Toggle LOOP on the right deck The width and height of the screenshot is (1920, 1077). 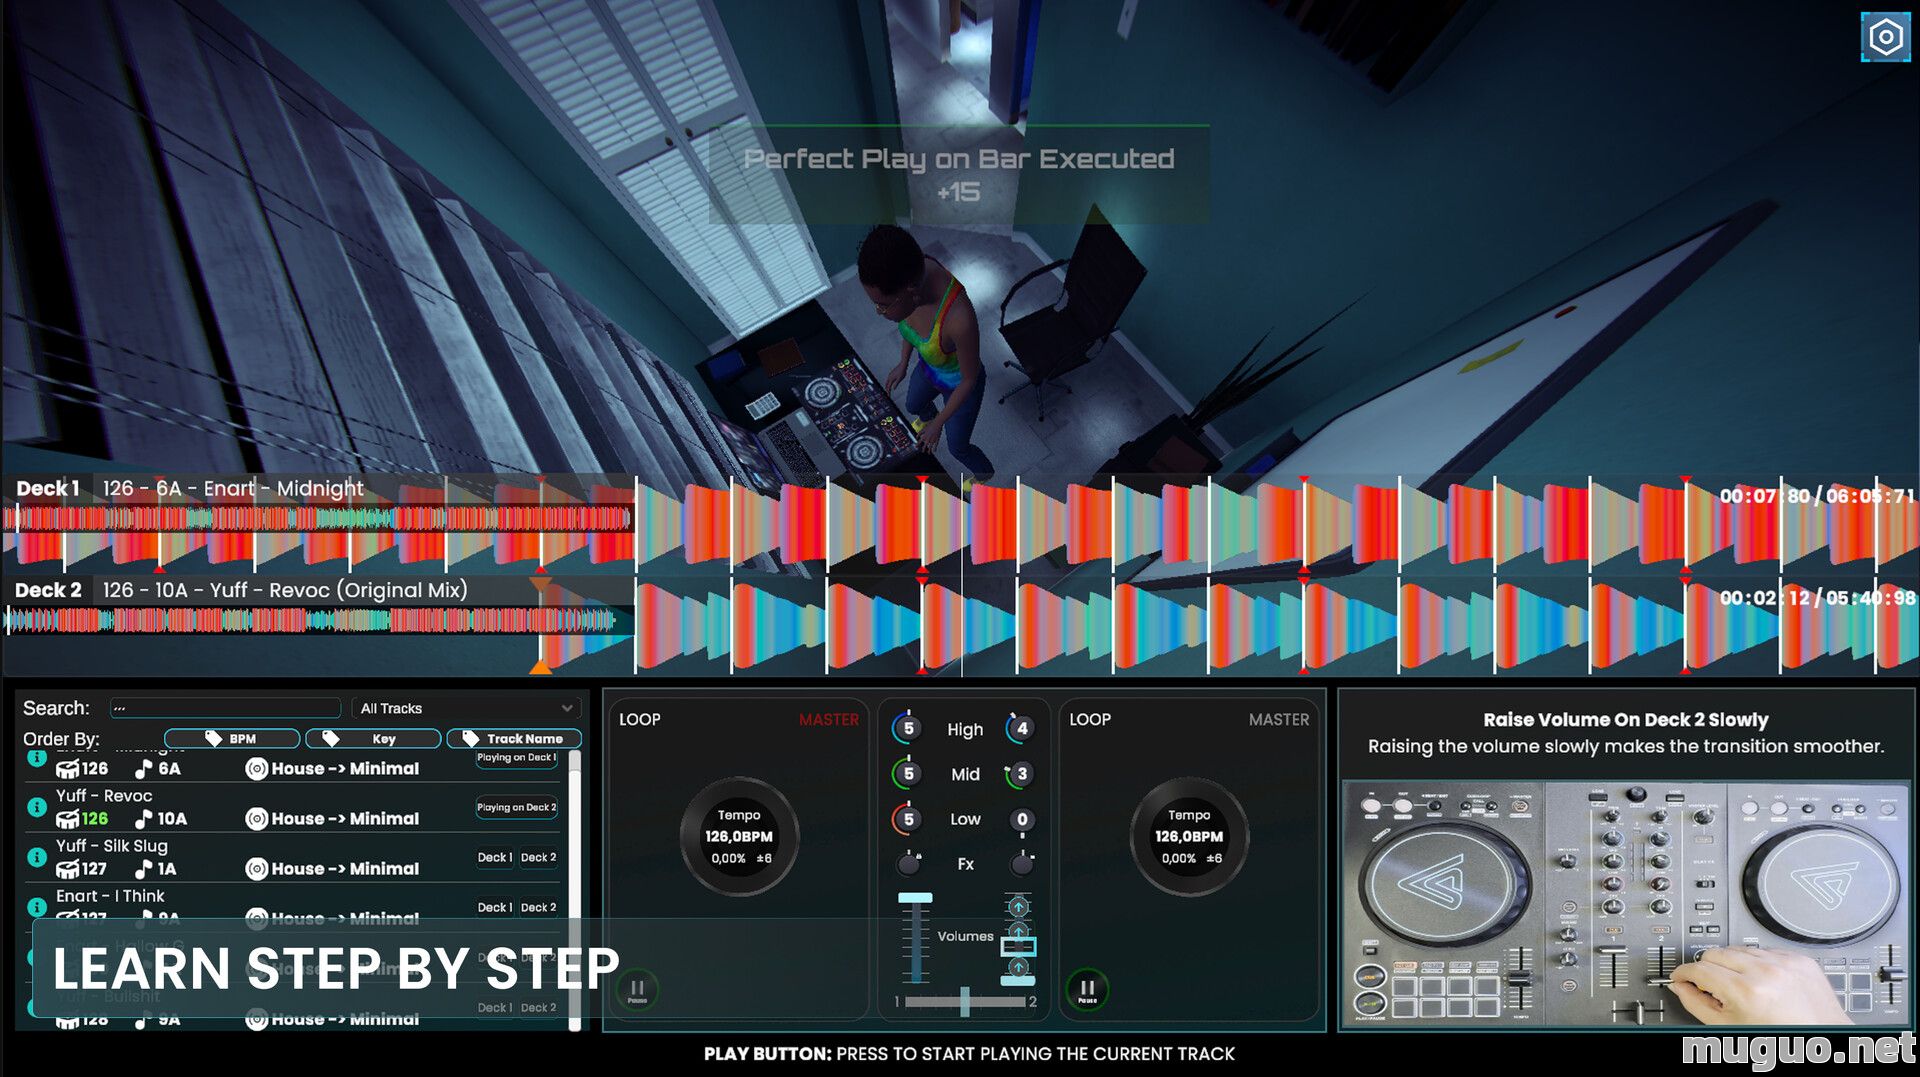[x=1090, y=719]
